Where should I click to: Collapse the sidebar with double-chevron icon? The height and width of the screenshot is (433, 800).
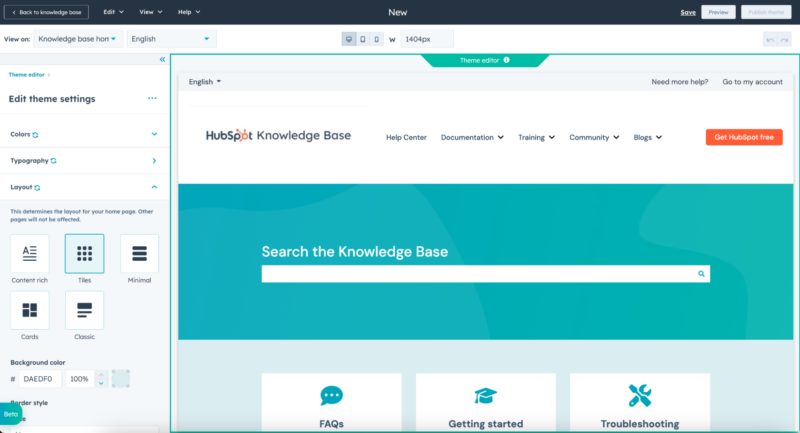pyautogui.click(x=162, y=60)
